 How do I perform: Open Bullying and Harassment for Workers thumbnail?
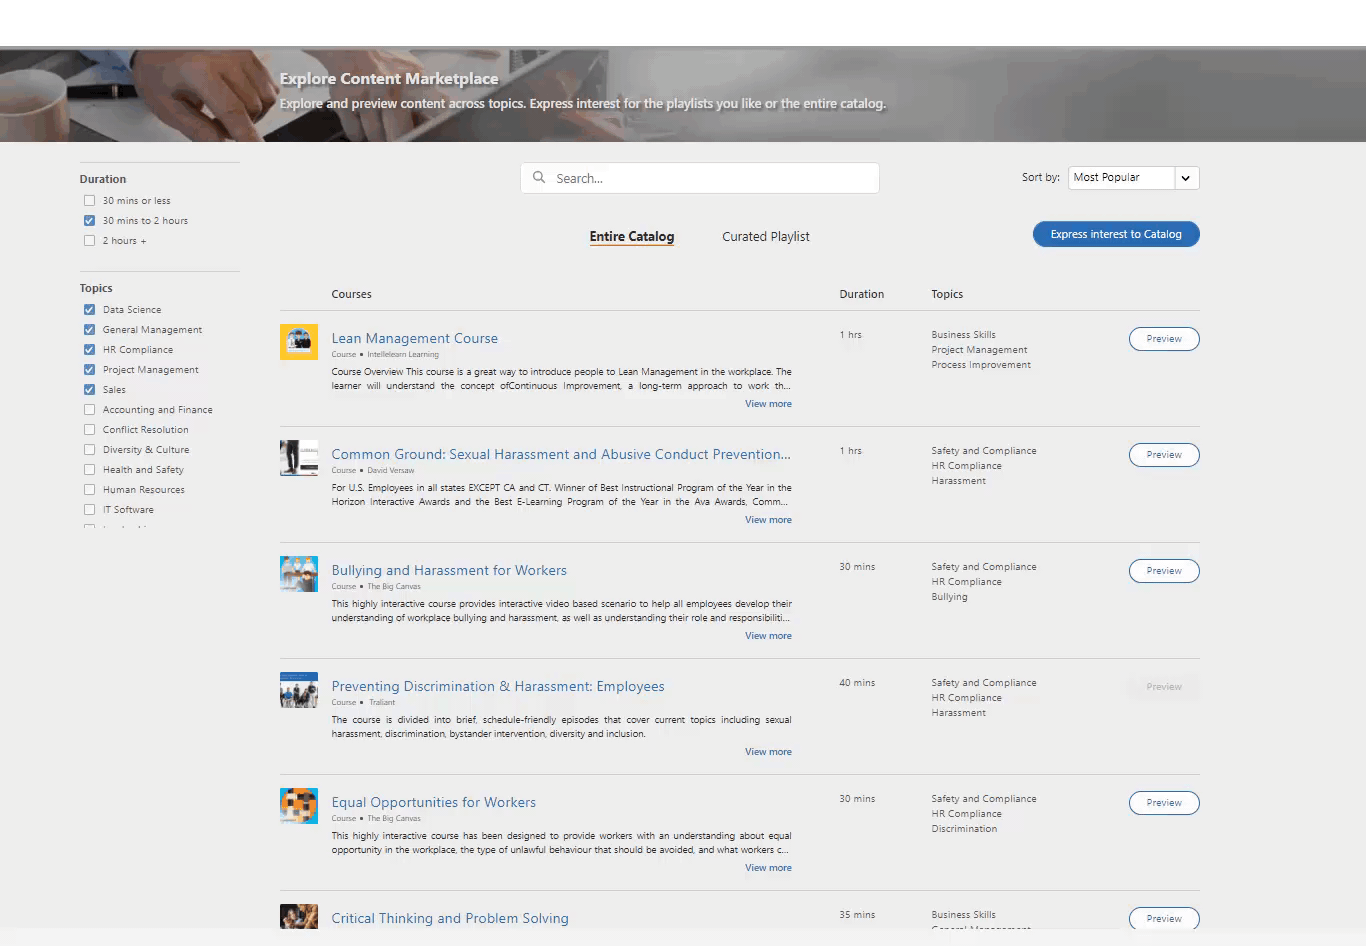pos(299,574)
